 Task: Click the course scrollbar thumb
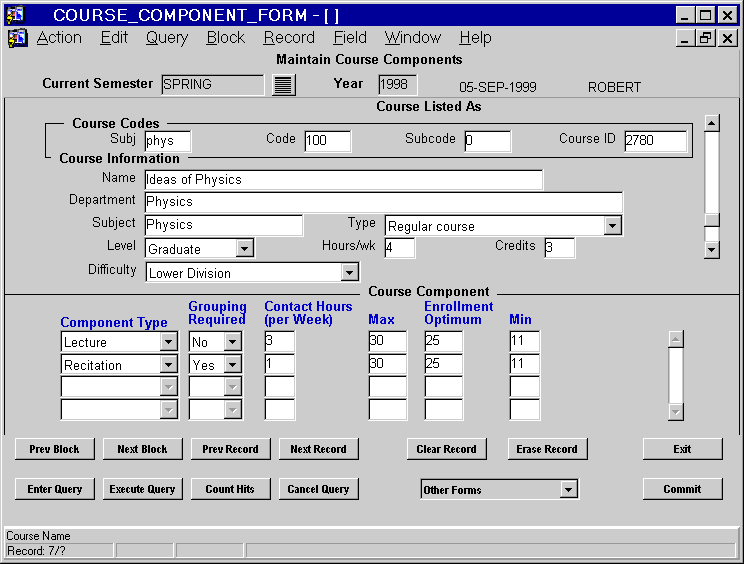coord(712,220)
